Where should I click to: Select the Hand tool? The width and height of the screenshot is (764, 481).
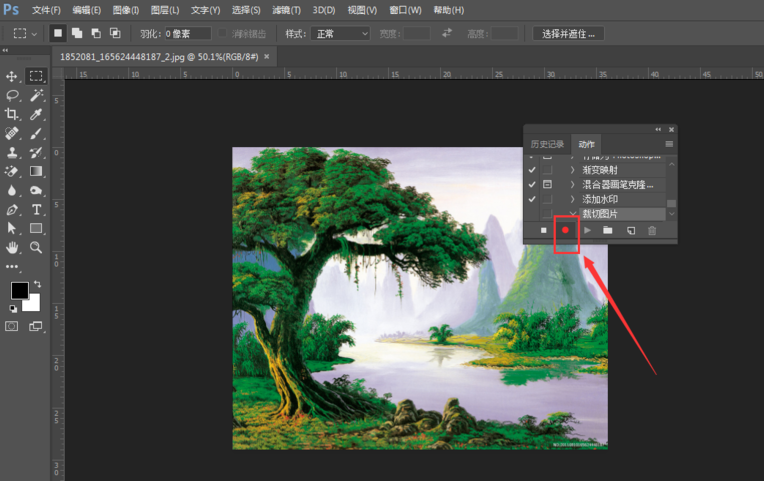click(12, 247)
